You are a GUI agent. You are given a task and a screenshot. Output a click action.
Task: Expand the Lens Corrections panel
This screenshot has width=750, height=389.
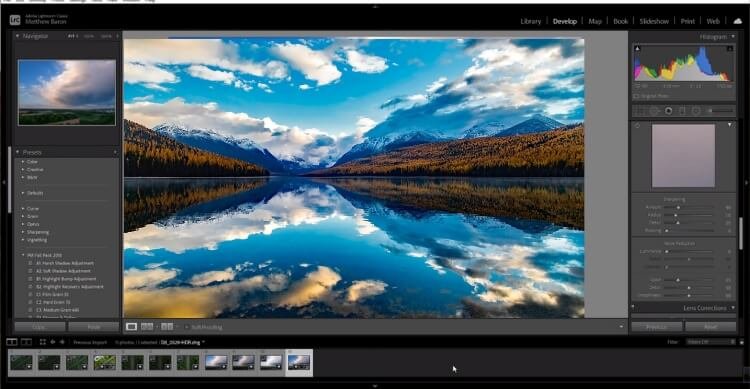[733, 308]
